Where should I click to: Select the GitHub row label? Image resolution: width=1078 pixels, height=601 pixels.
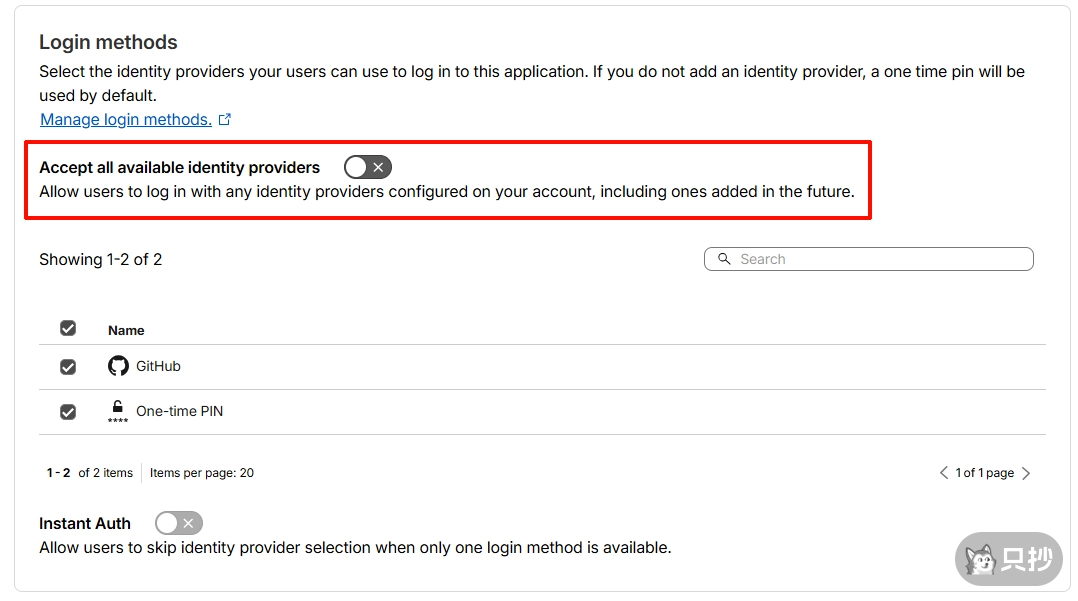[x=158, y=367]
